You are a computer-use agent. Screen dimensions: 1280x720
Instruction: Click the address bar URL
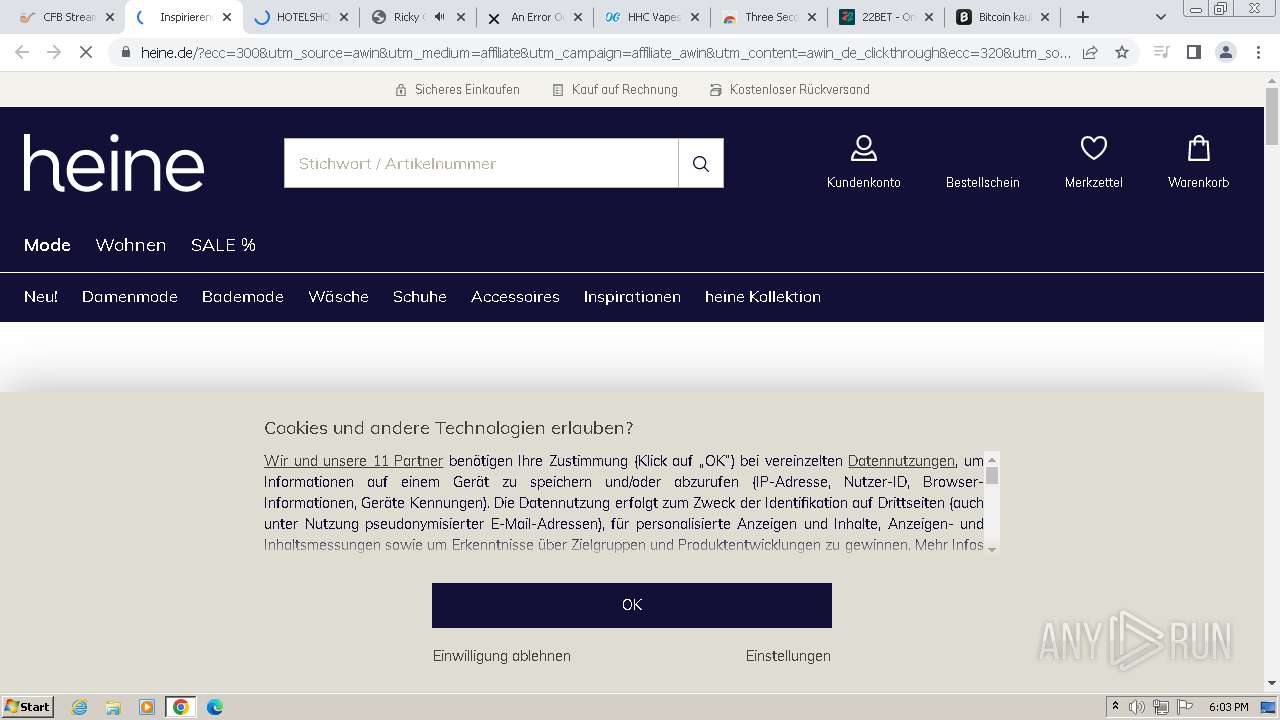click(605, 52)
